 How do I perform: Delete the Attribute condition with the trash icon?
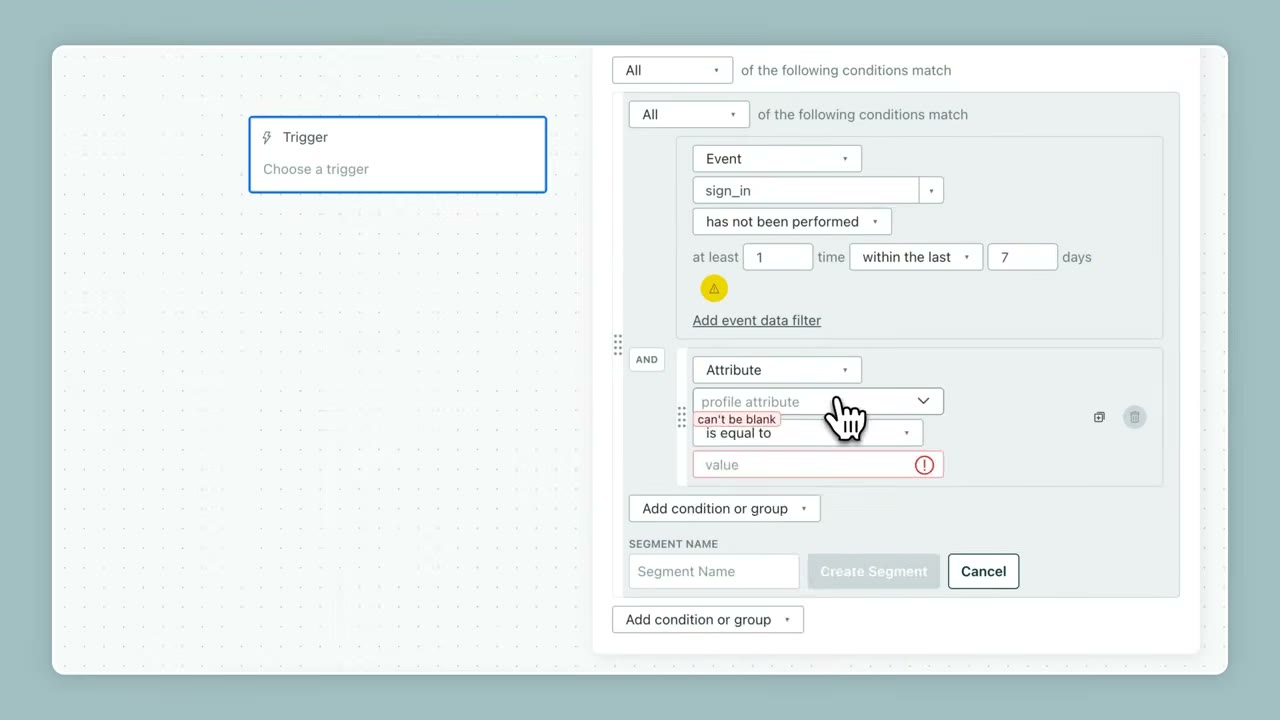[1134, 417]
